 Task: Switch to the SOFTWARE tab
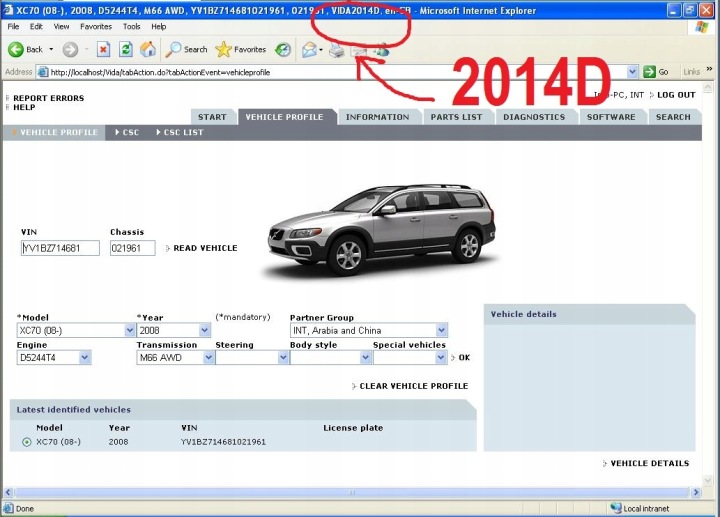tap(611, 117)
